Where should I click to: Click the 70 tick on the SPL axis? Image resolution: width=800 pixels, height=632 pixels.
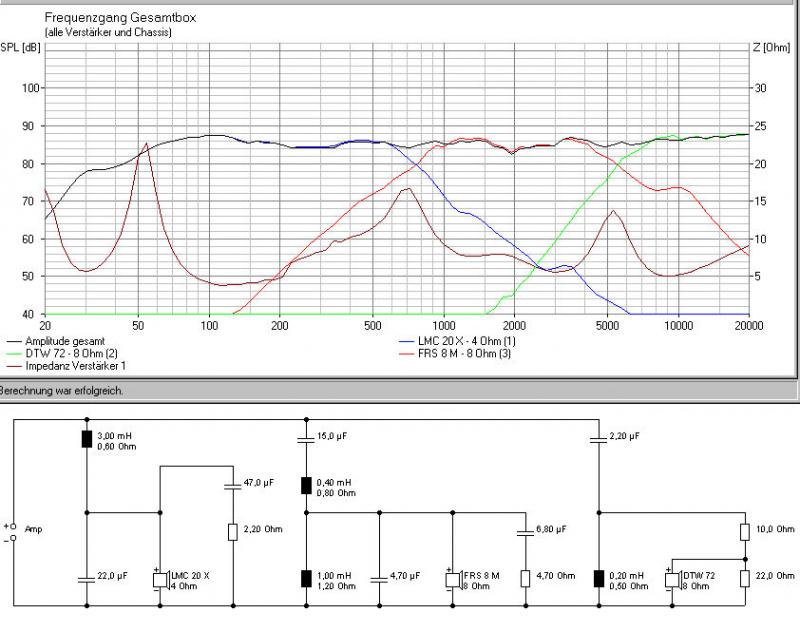30,201
